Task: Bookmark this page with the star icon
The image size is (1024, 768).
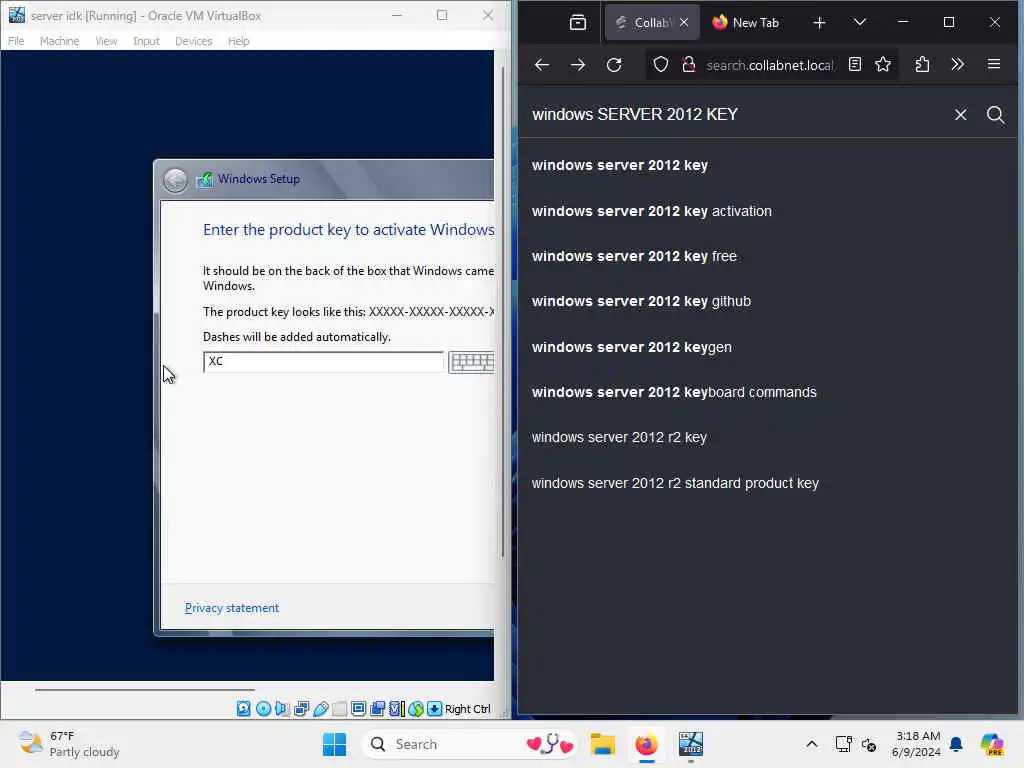Action: point(883,64)
